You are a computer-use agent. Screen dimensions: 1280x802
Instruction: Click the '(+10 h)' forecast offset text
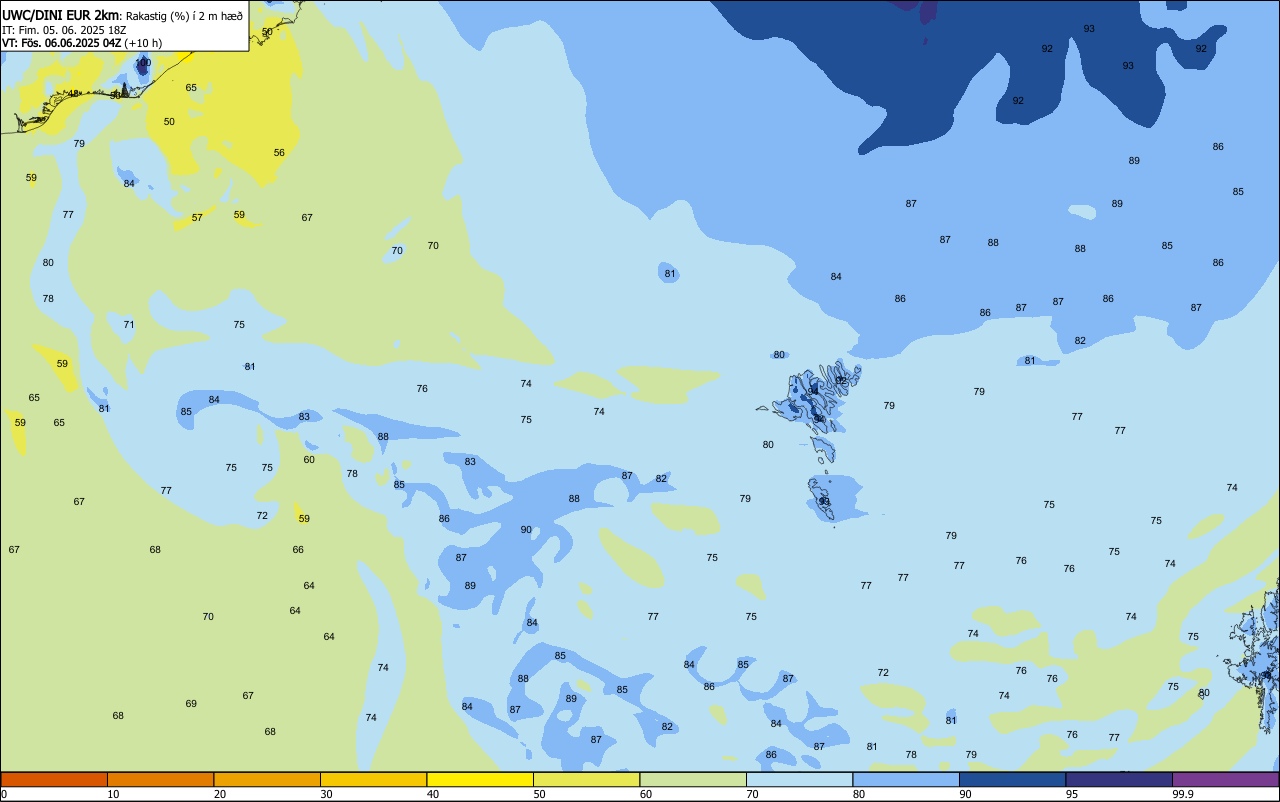tap(143, 43)
